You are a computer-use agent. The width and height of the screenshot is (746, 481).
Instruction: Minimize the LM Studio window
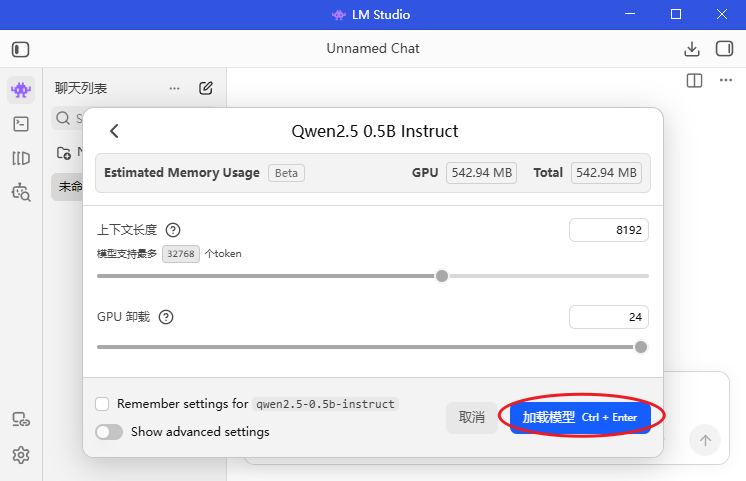pyautogui.click(x=630, y=14)
